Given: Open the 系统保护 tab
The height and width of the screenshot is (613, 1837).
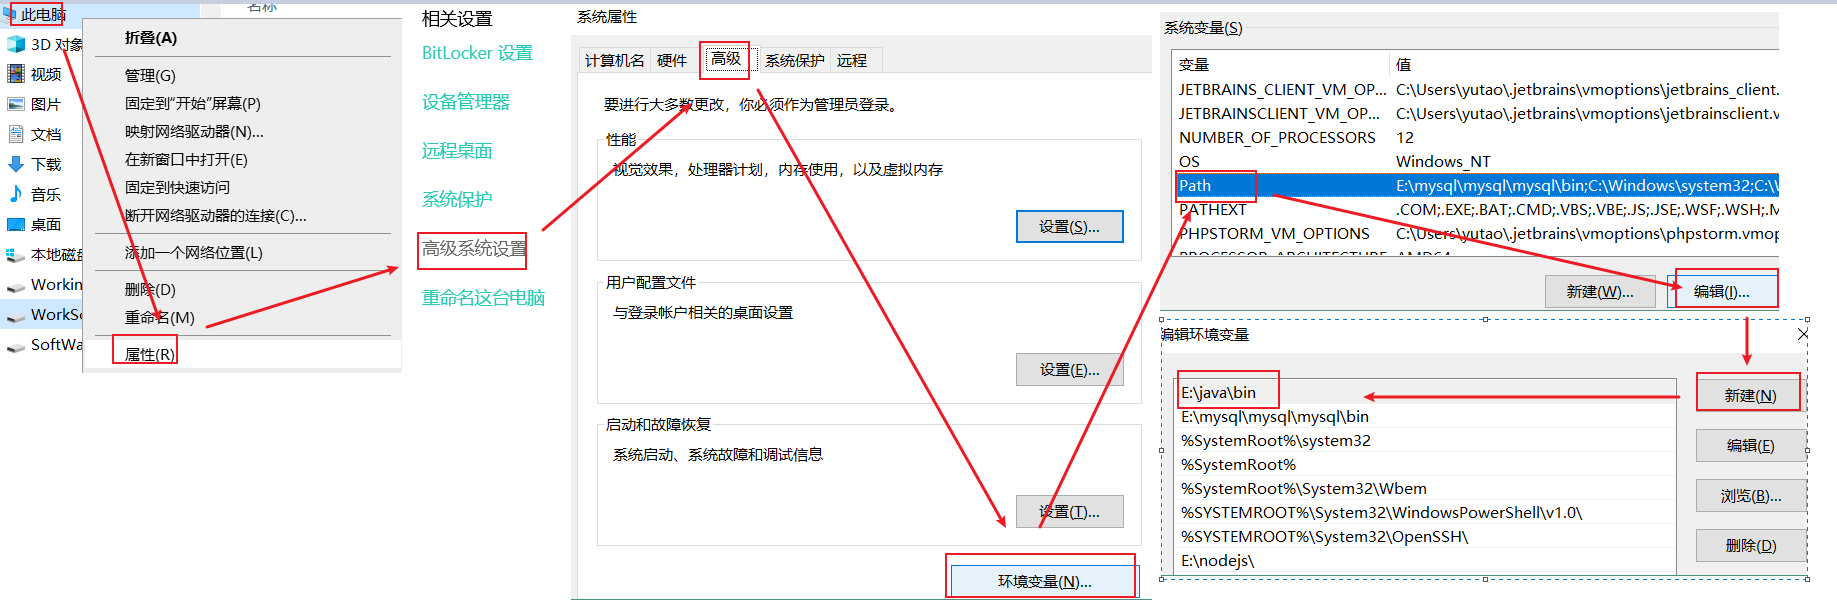Looking at the screenshot, I should [794, 61].
